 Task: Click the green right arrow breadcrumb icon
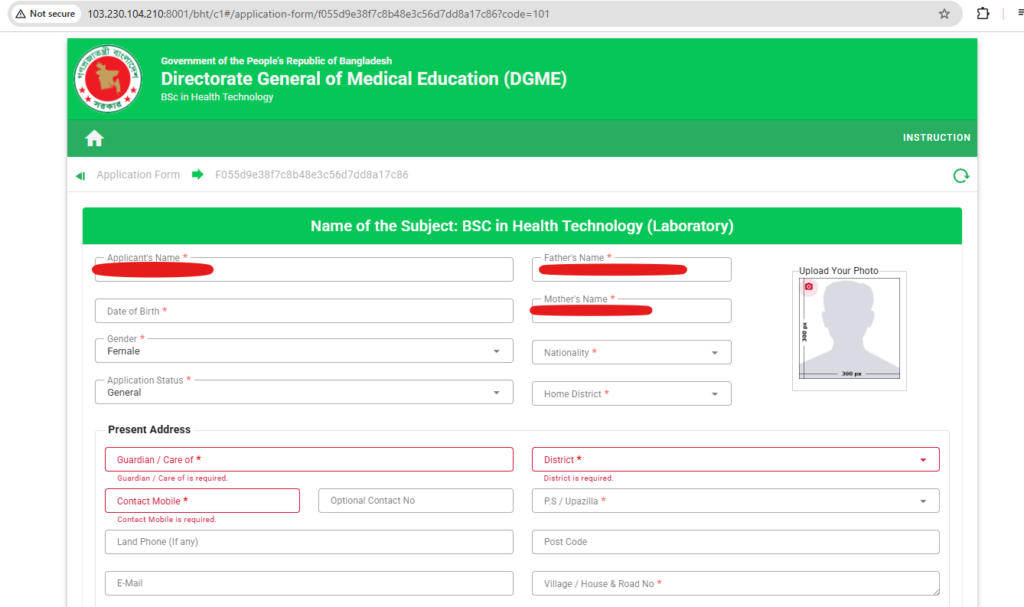pos(197,175)
